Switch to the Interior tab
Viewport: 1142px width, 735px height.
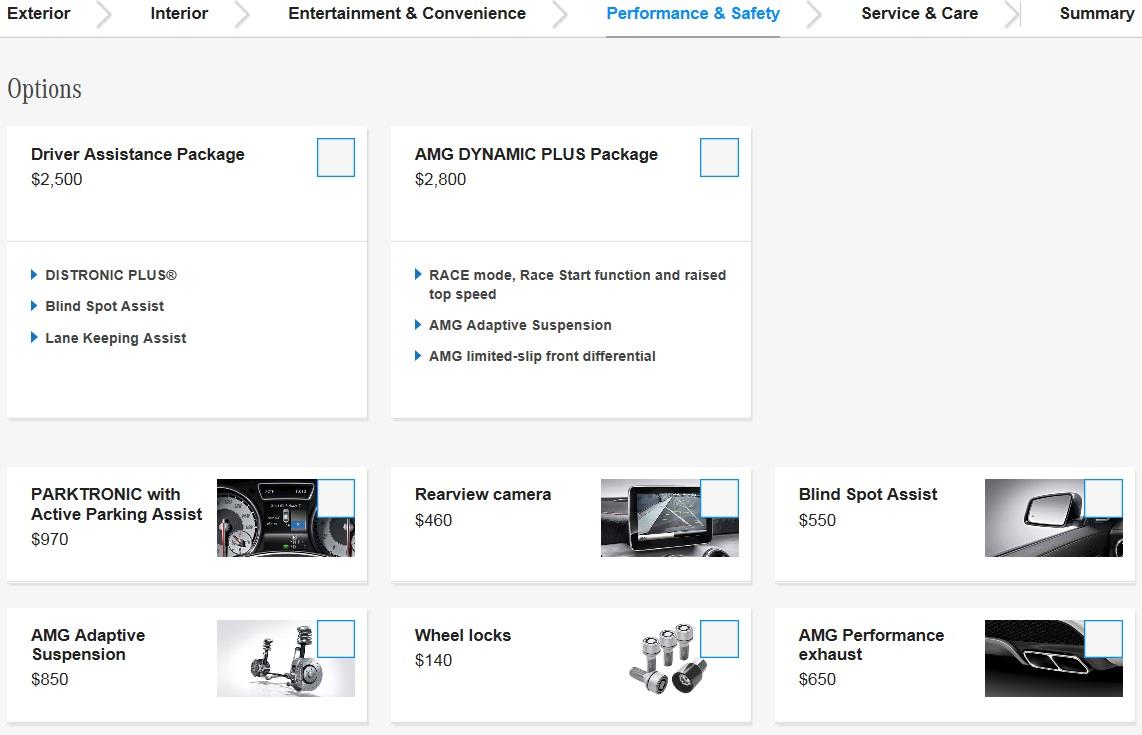(179, 13)
